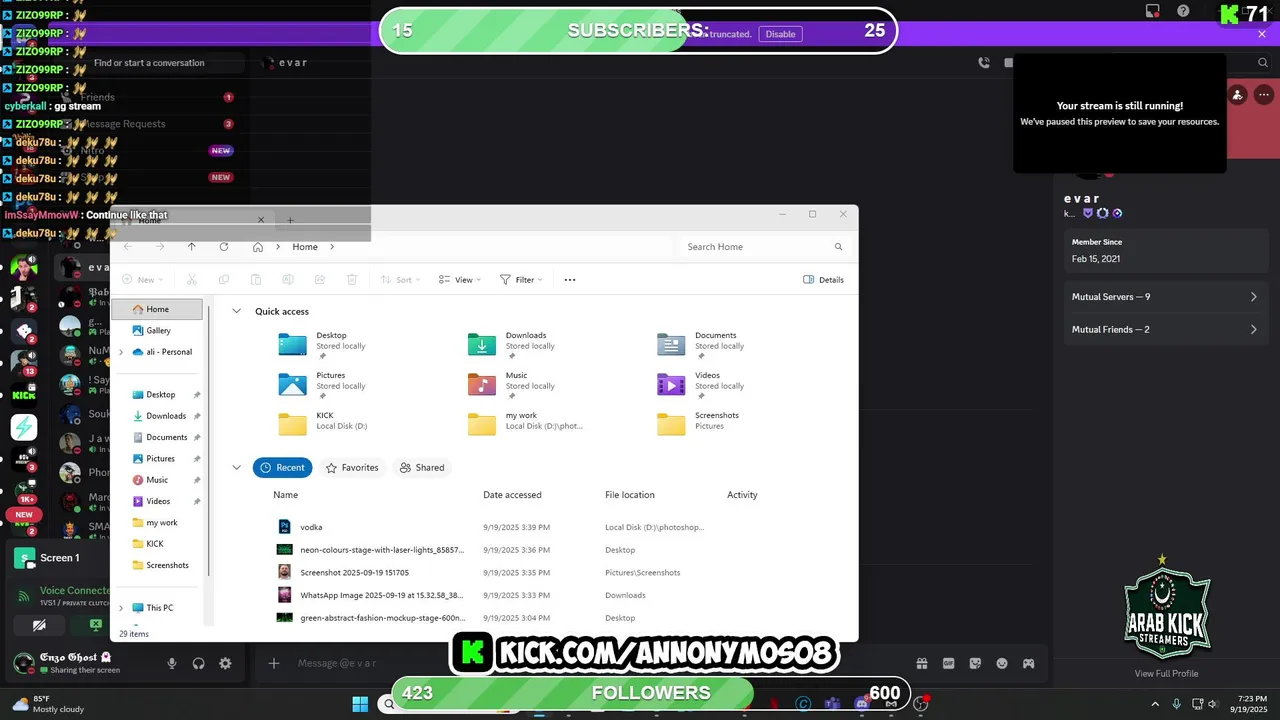The width and height of the screenshot is (1280, 720).
Task: Click the taskbar microphone tray icon
Action: coord(1176,704)
